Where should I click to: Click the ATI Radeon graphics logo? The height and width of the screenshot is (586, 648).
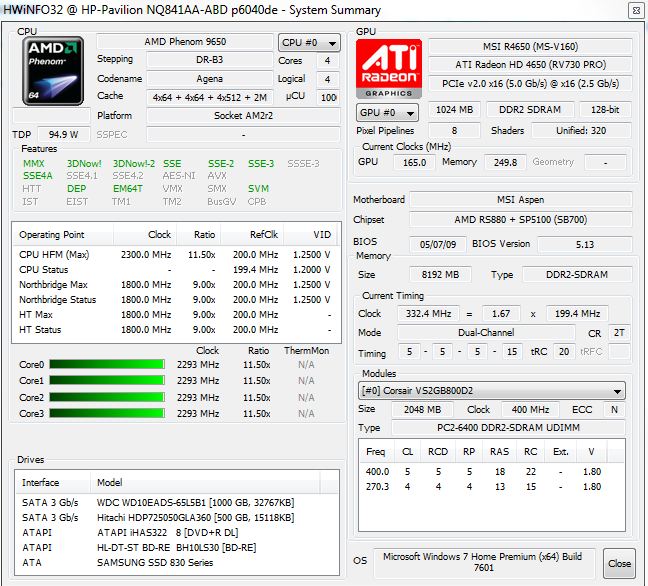[x=388, y=69]
